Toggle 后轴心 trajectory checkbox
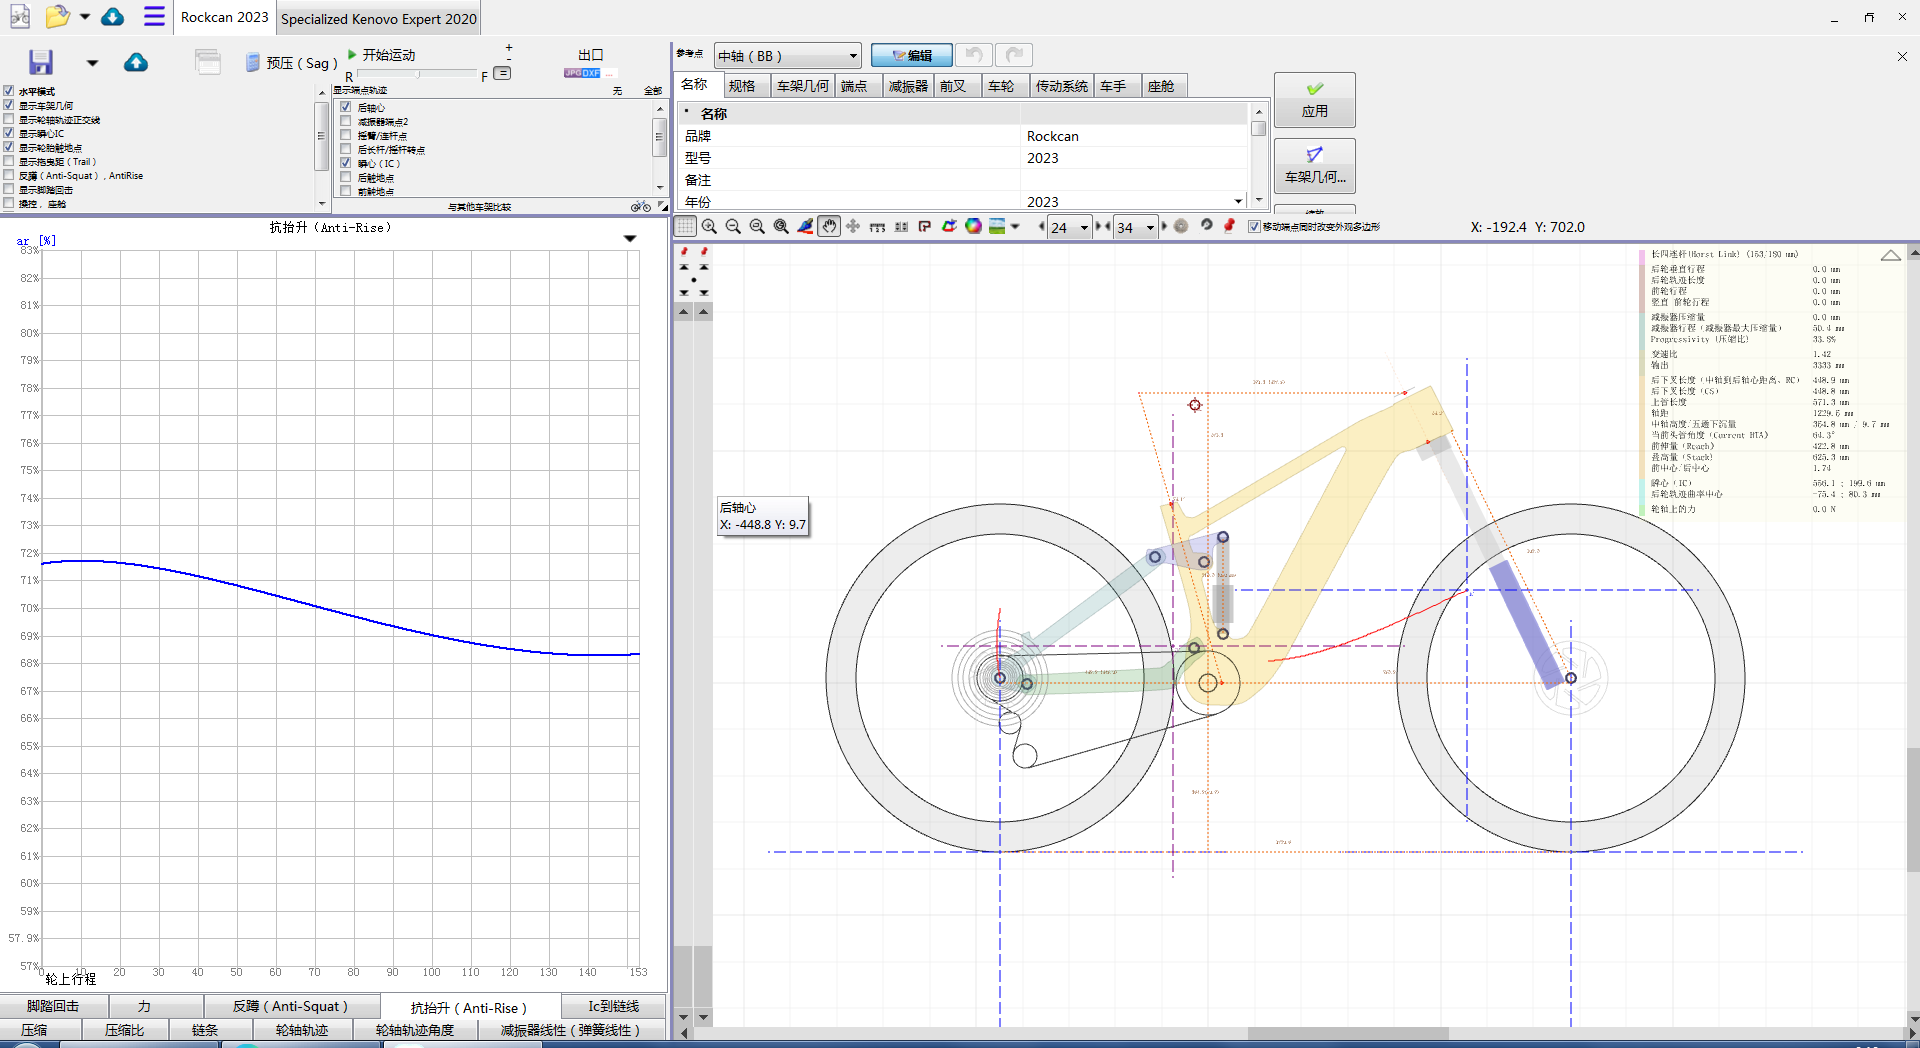Viewport: 1920px width, 1048px height. point(346,107)
